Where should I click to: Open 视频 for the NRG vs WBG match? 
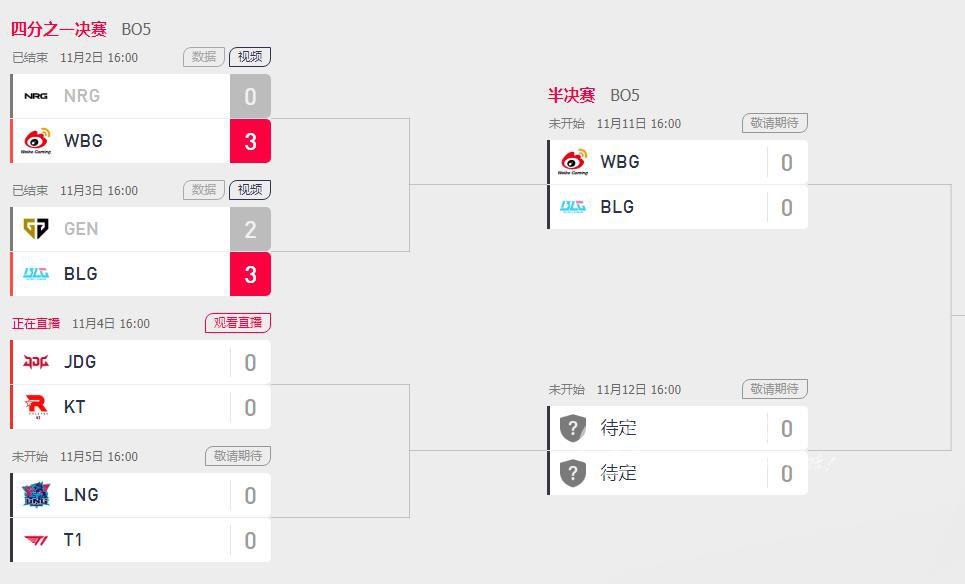tap(250, 57)
